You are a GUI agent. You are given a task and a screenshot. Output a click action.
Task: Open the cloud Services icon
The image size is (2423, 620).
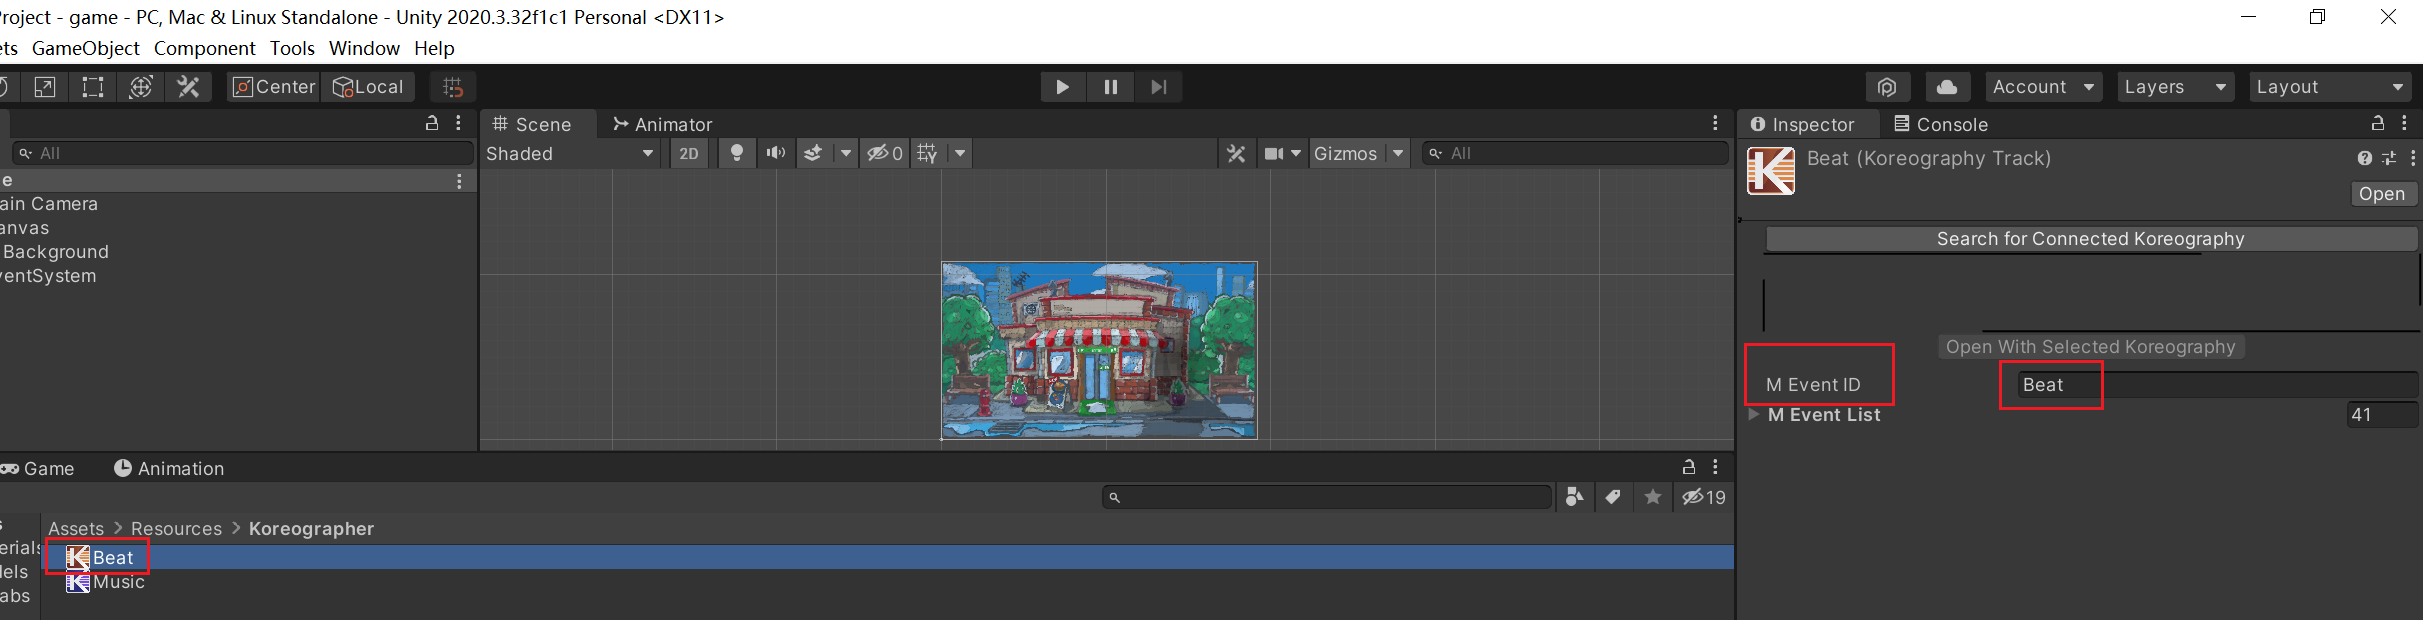[x=1947, y=87]
